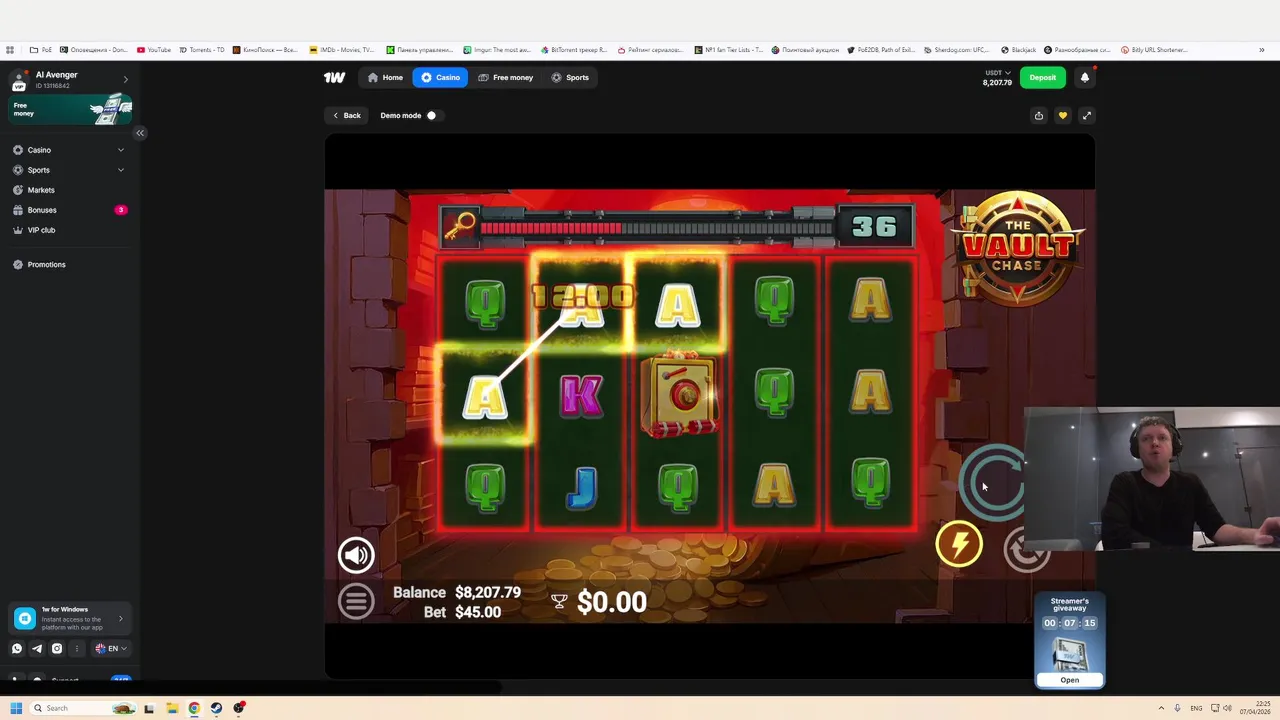
Task: Enter fullscreen with the expand icon
Action: click(1086, 115)
